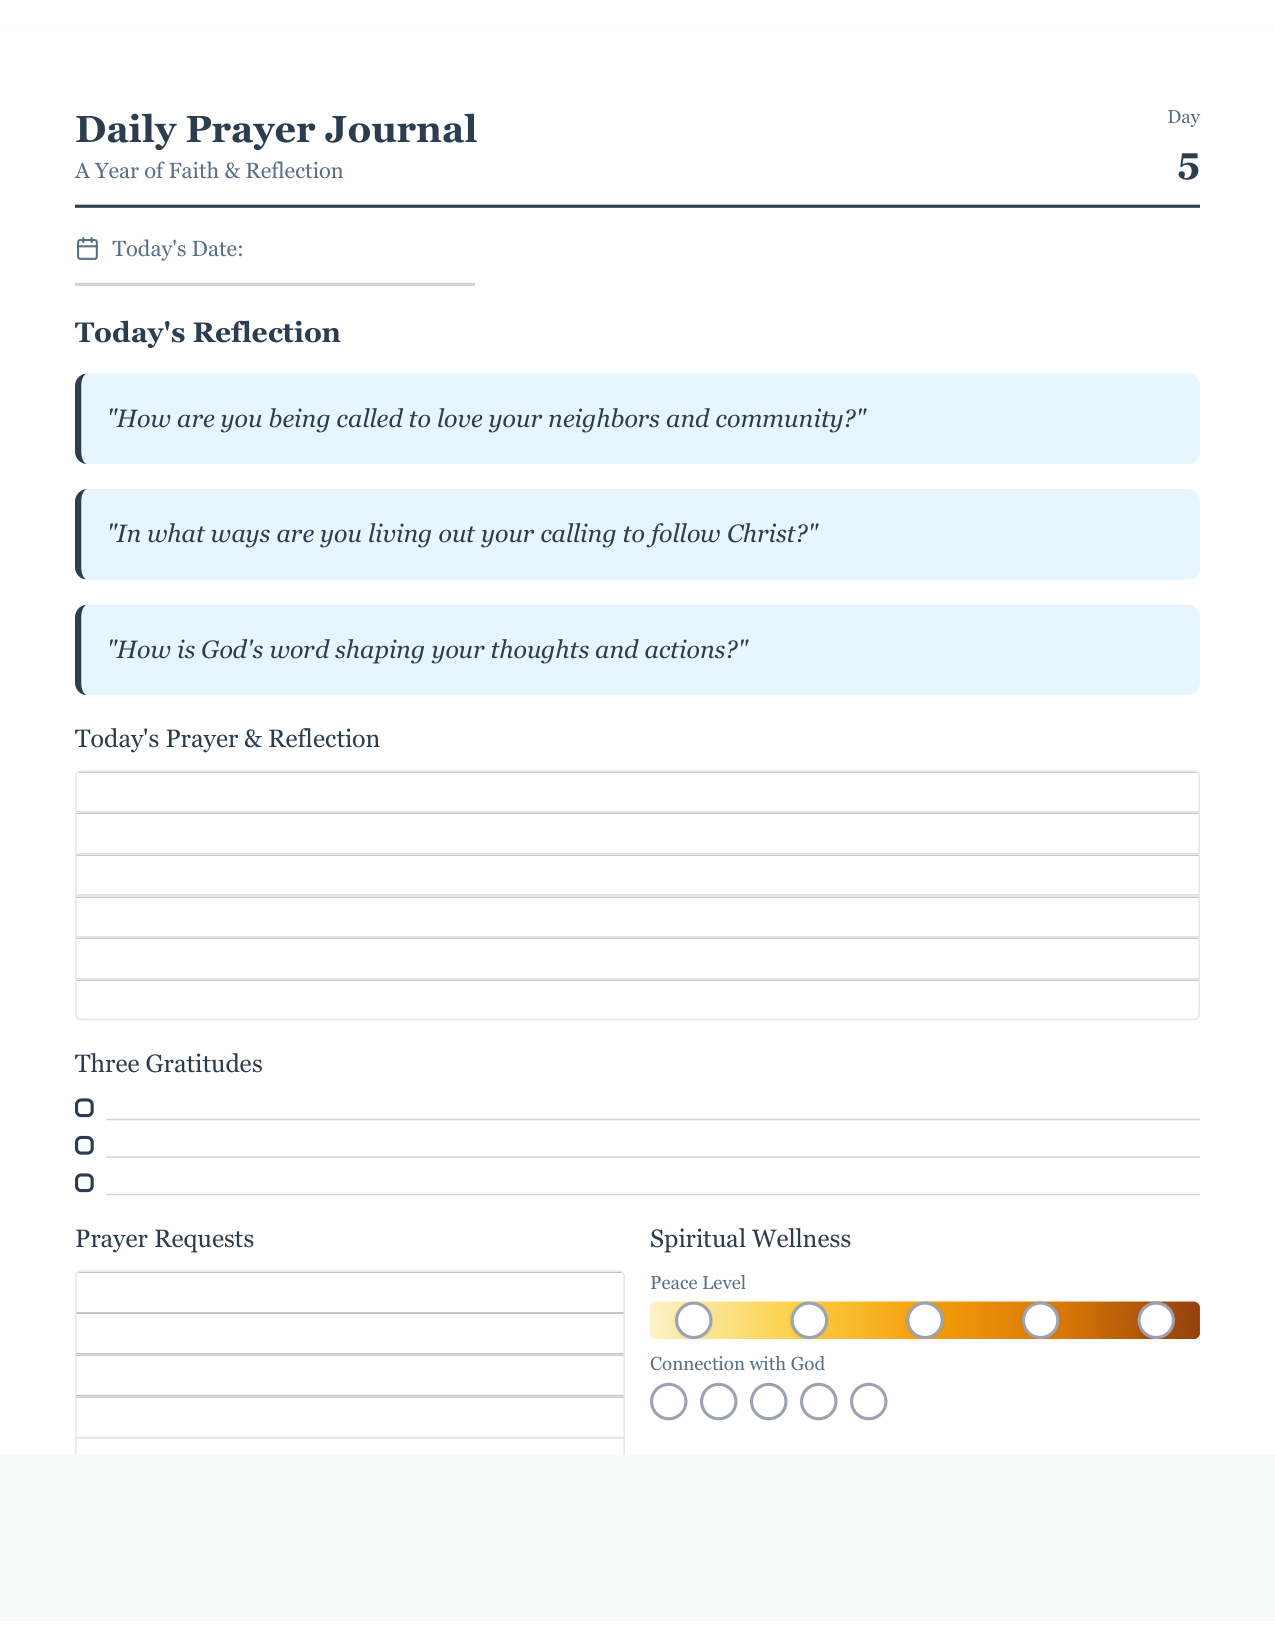
Task: Select the second Peace Level circle
Action: [x=809, y=1320]
